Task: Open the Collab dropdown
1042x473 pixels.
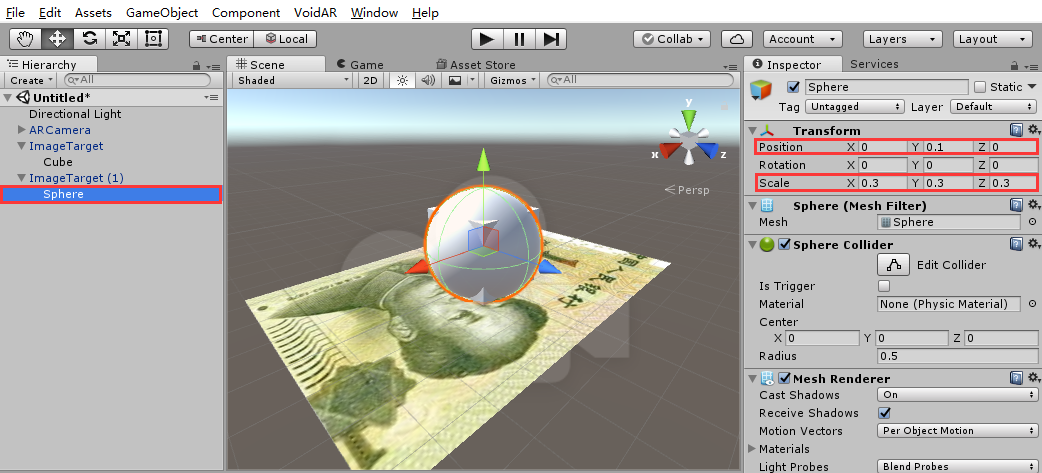Action: (672, 39)
